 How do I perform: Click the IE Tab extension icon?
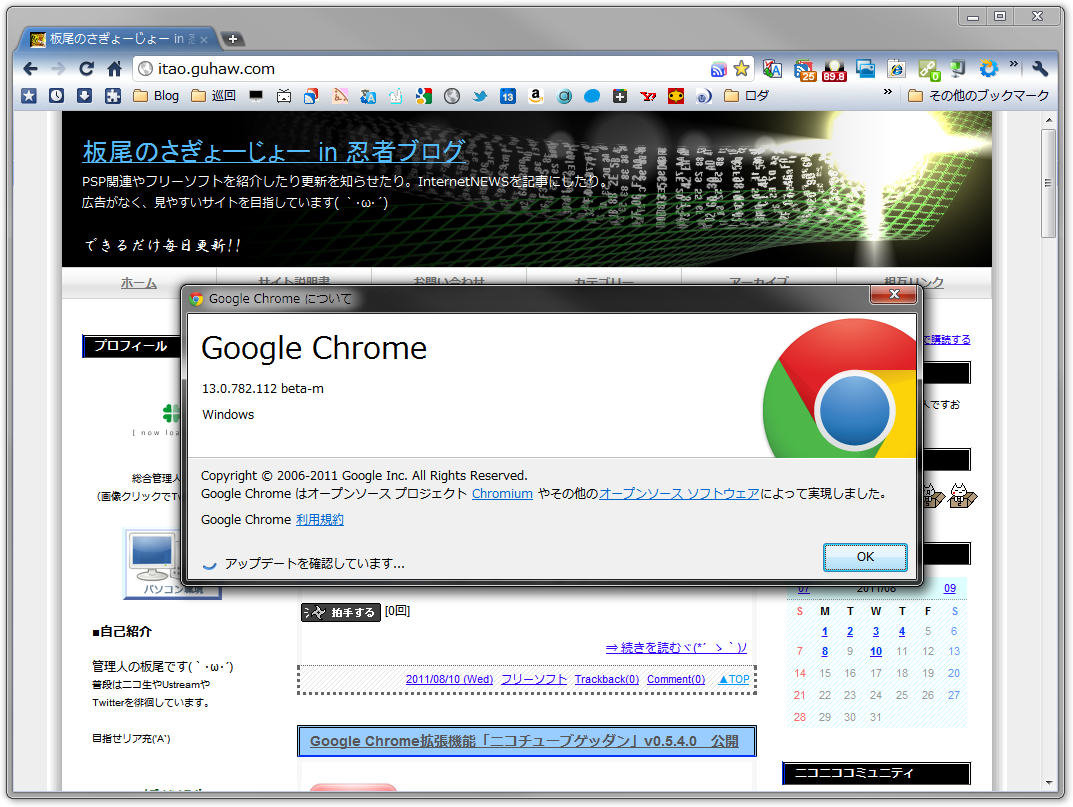click(x=896, y=68)
